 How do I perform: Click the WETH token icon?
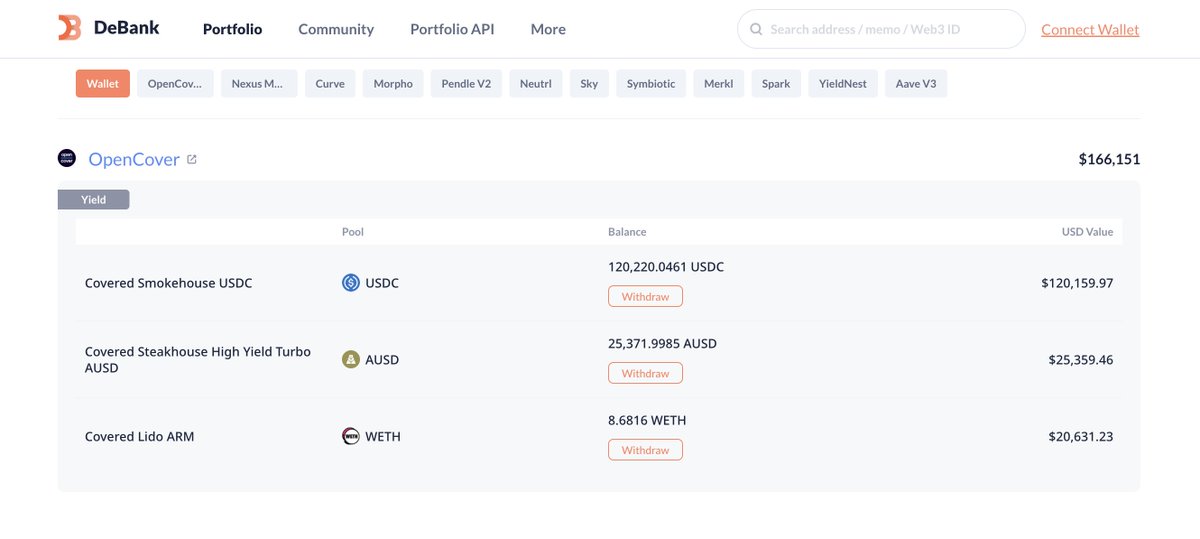(351, 436)
